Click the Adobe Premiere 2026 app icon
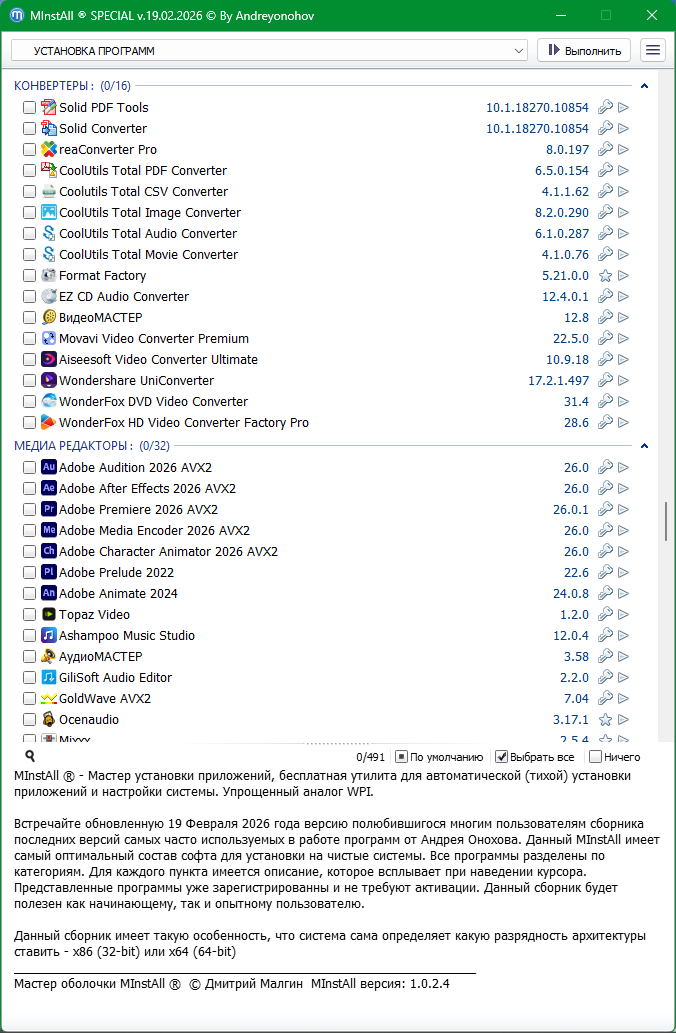Screen dimensions: 676x1033 click(x=49, y=510)
